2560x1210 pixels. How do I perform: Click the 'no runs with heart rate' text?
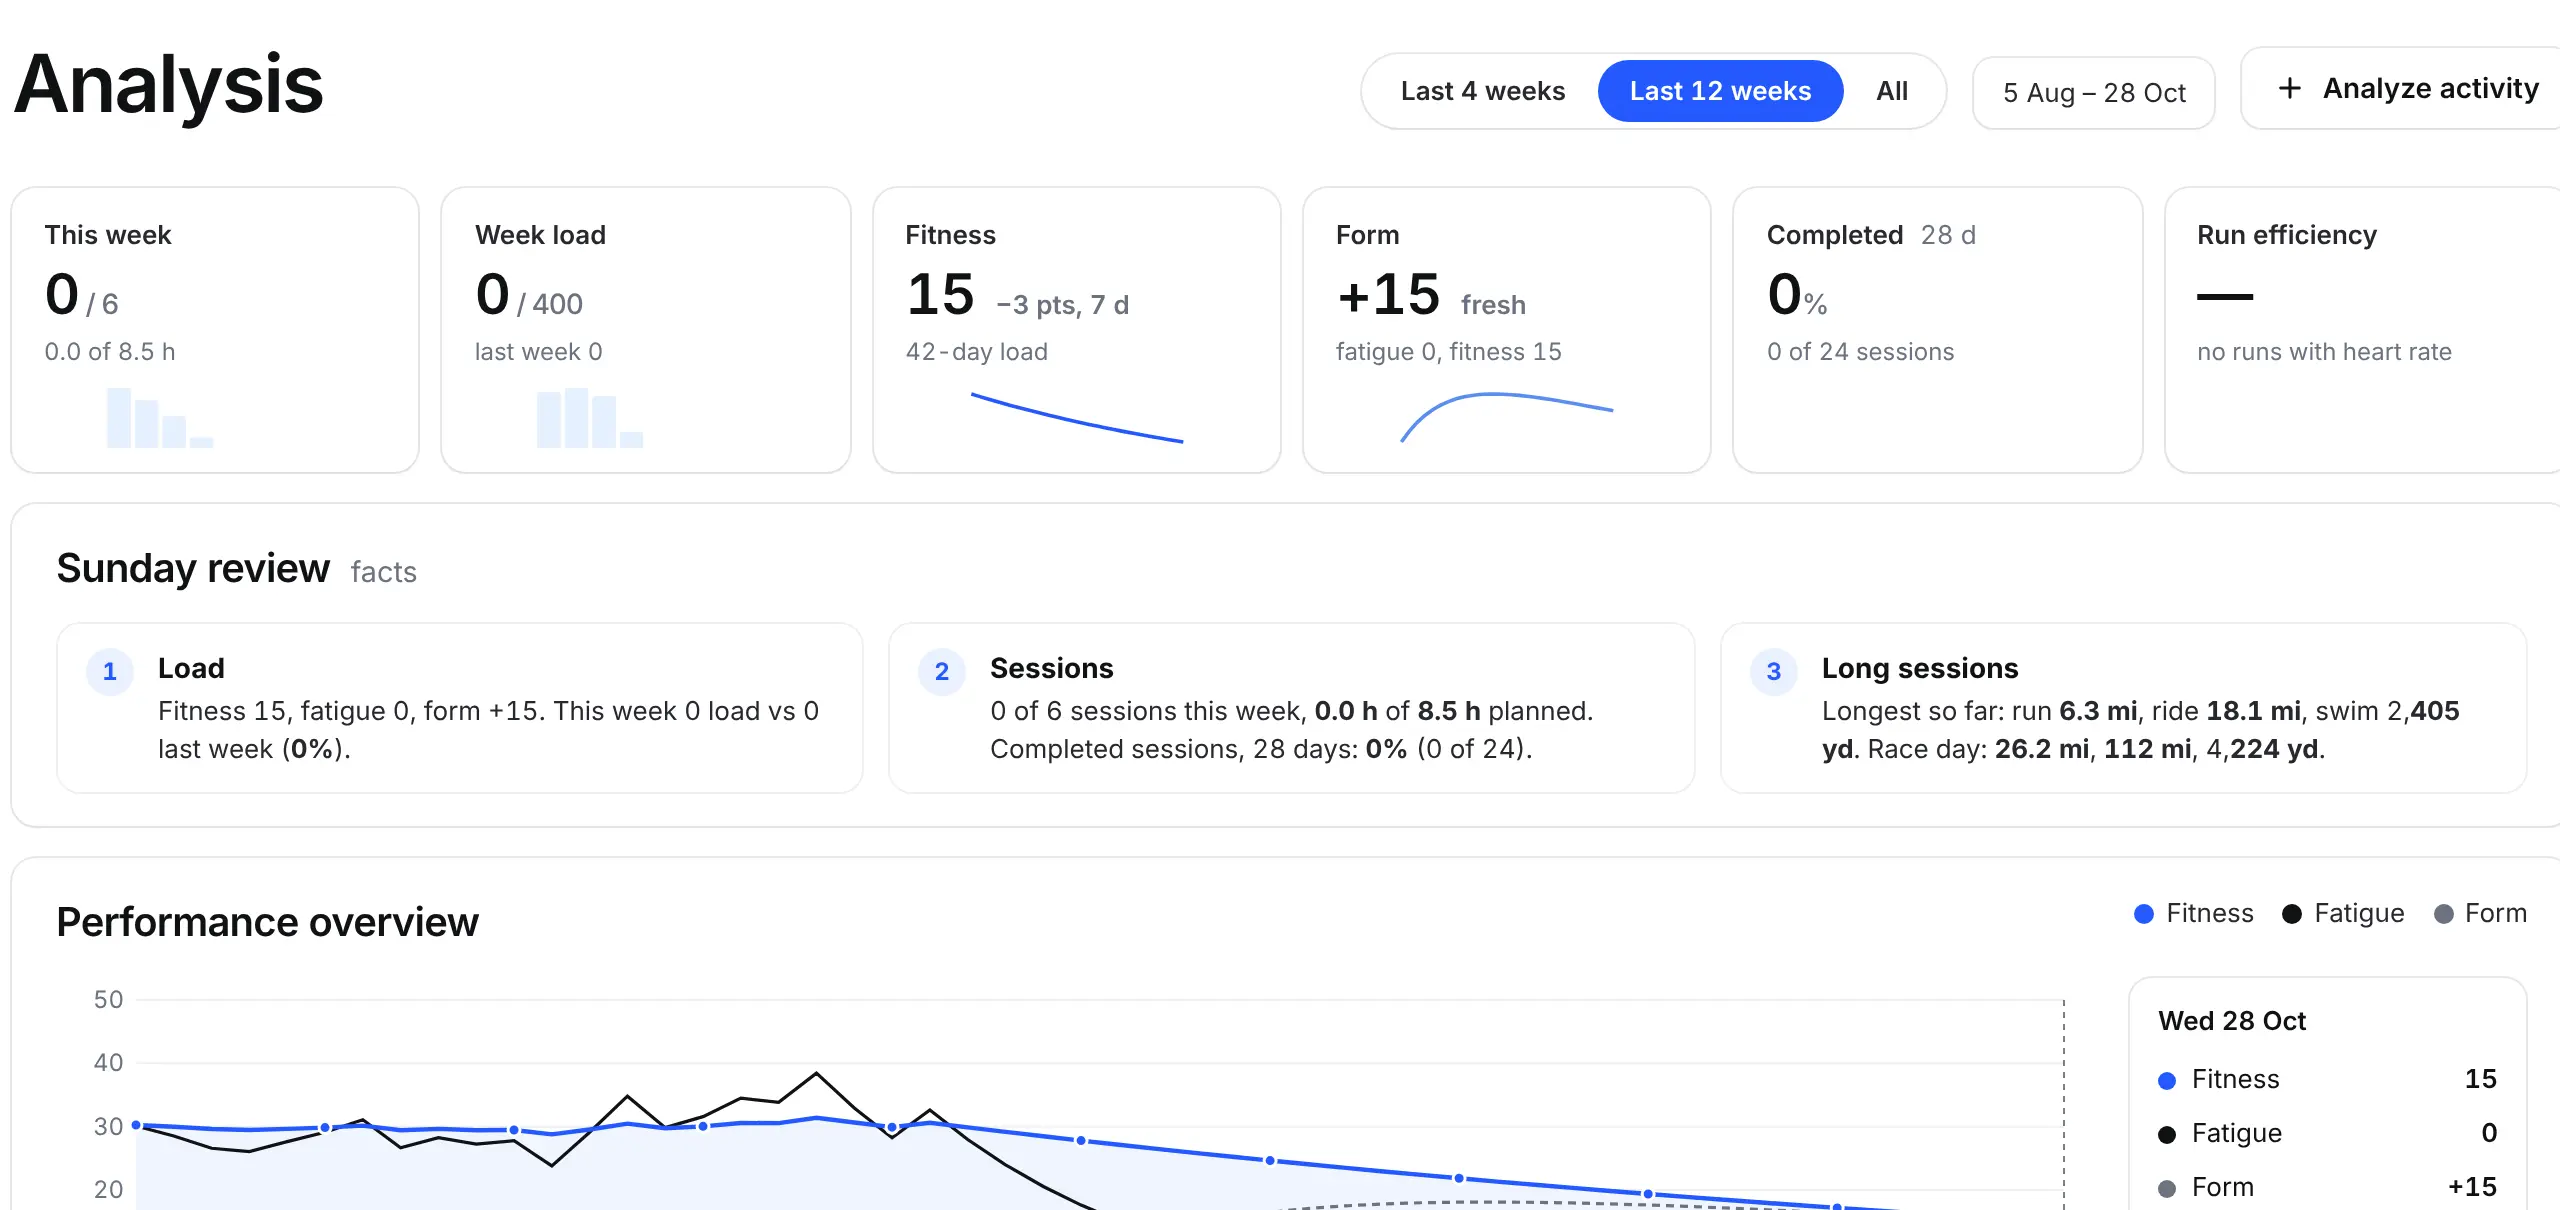(x=2324, y=352)
